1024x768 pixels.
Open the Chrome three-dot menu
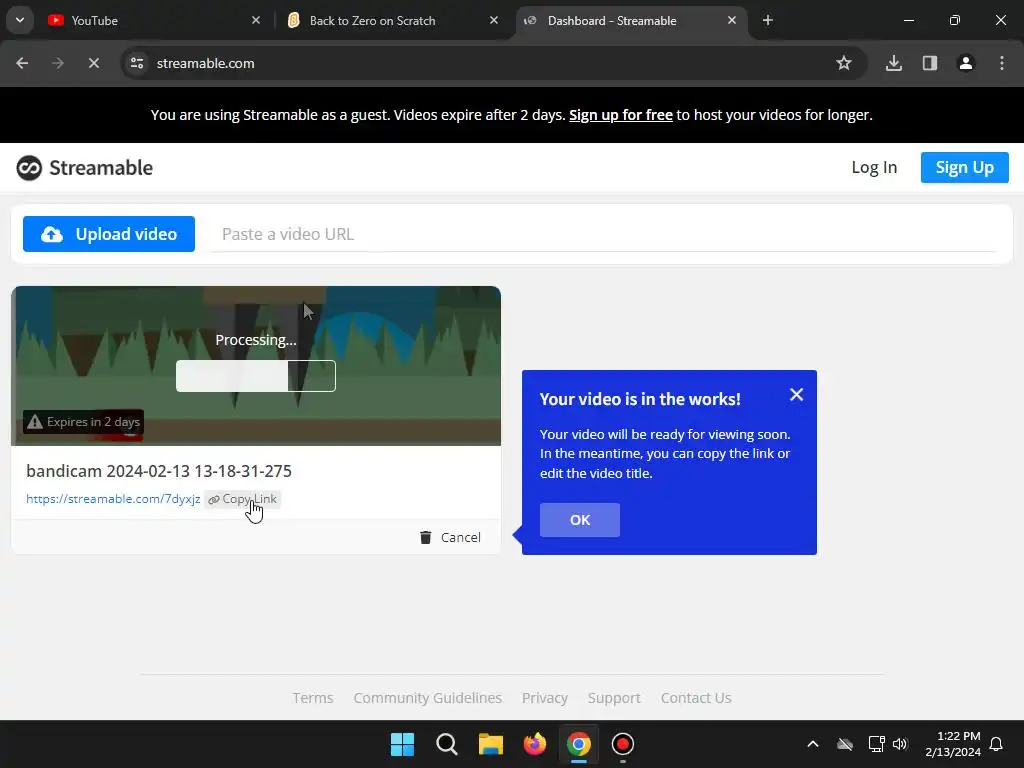[x=1002, y=63]
